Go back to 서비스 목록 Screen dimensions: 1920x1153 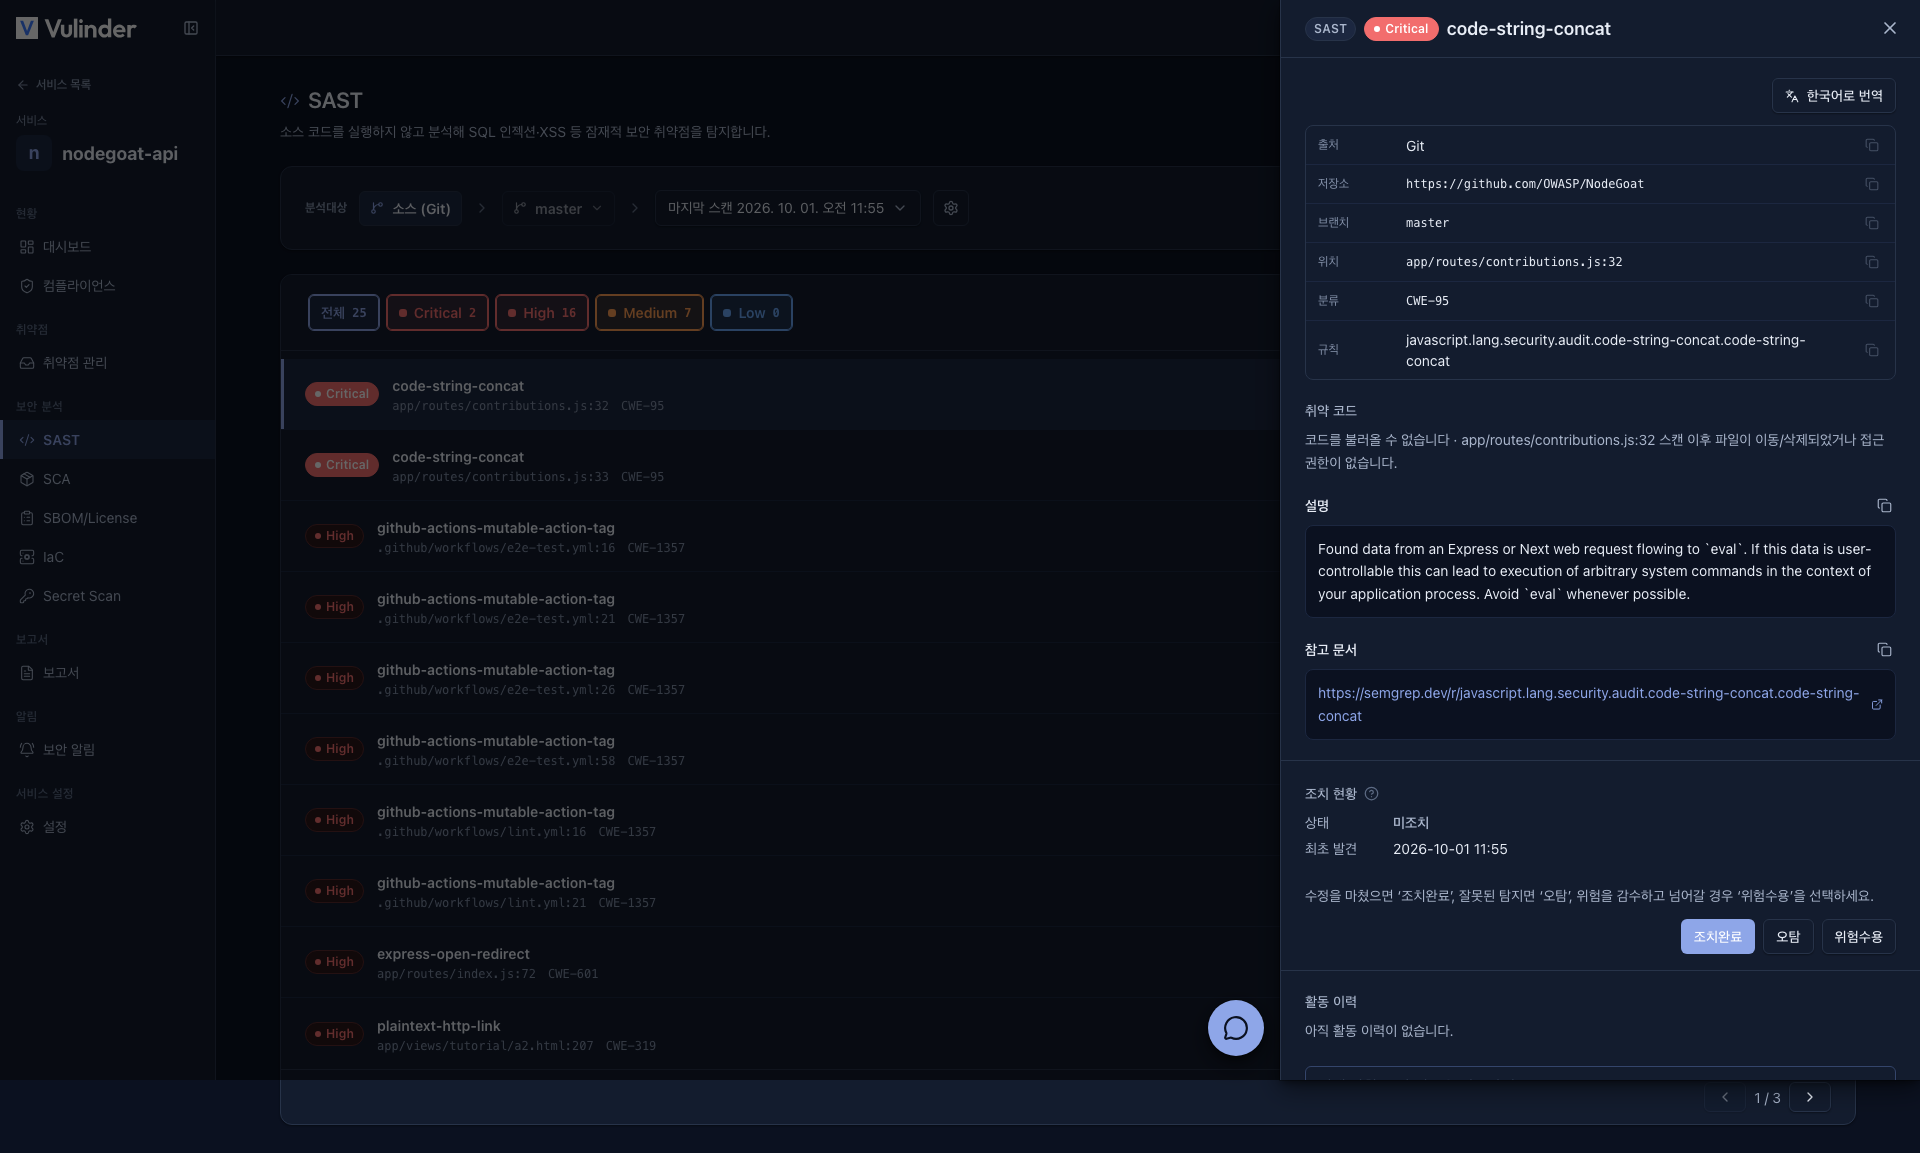point(54,85)
